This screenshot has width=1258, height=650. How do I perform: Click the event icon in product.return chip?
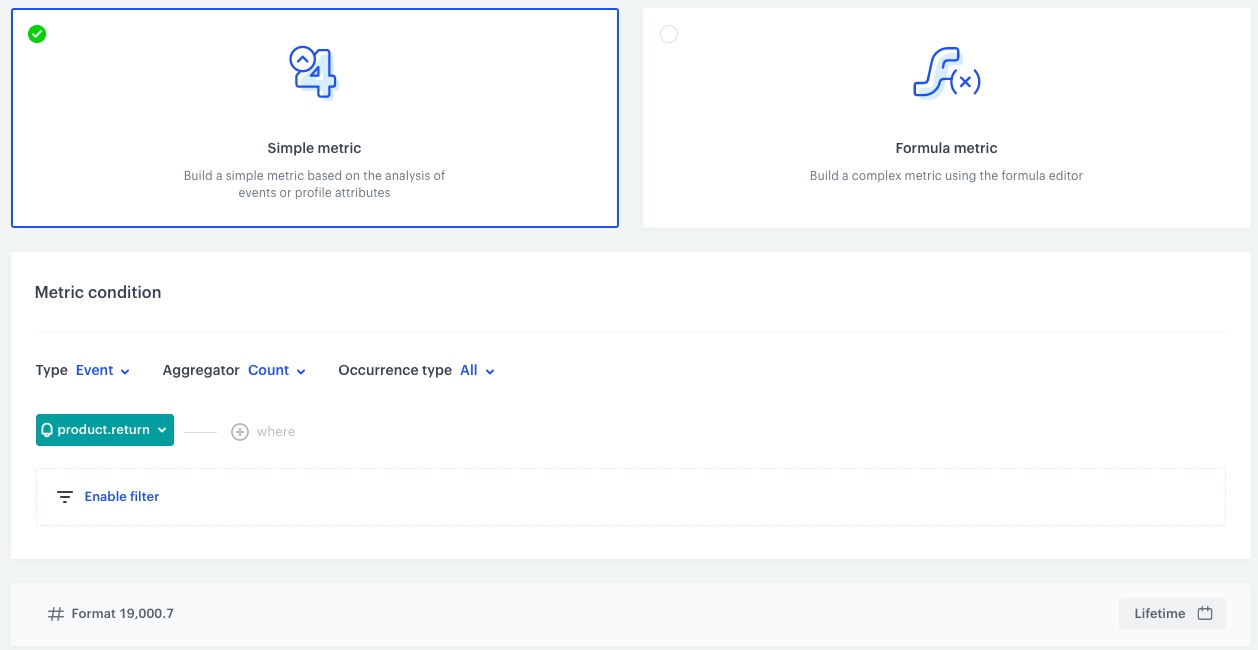(x=47, y=430)
